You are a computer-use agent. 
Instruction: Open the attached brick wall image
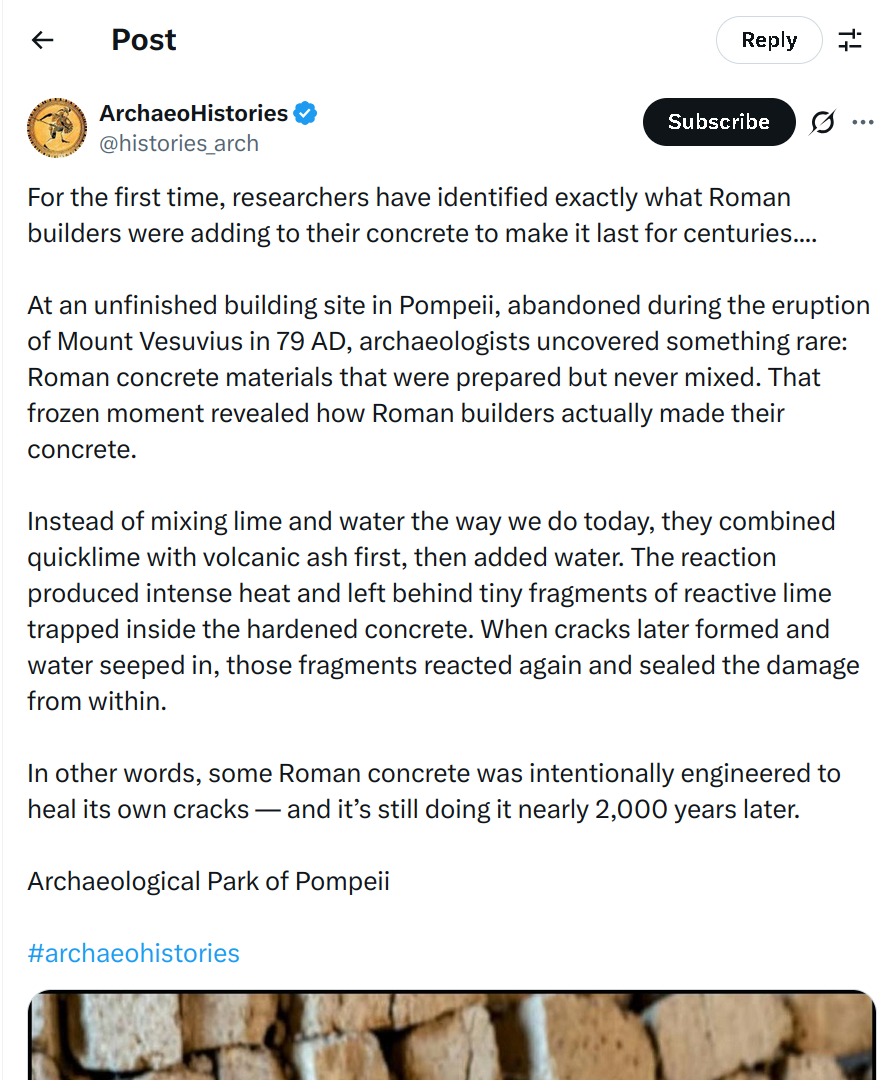452,1035
